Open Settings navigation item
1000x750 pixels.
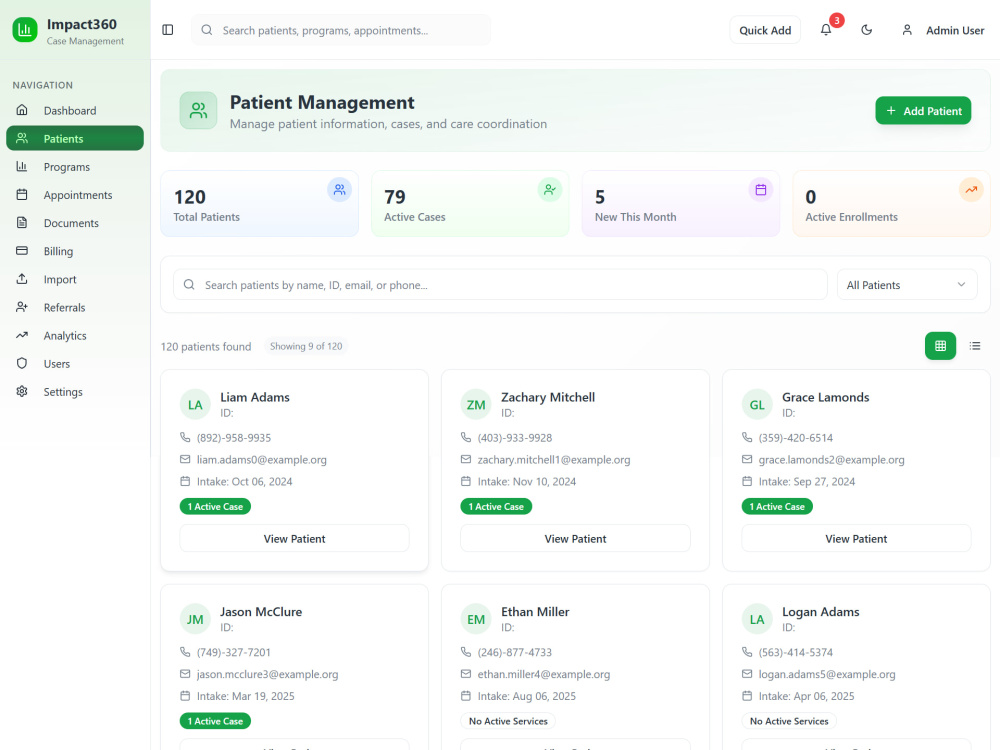(75, 391)
